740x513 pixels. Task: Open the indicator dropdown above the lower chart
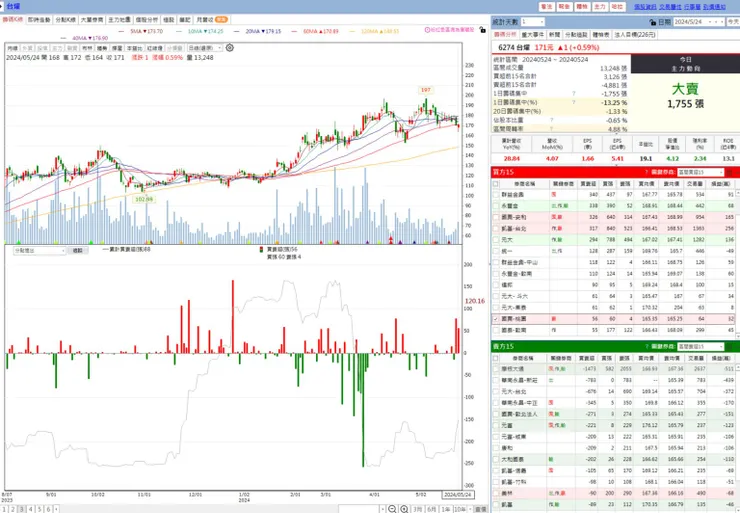(39, 251)
